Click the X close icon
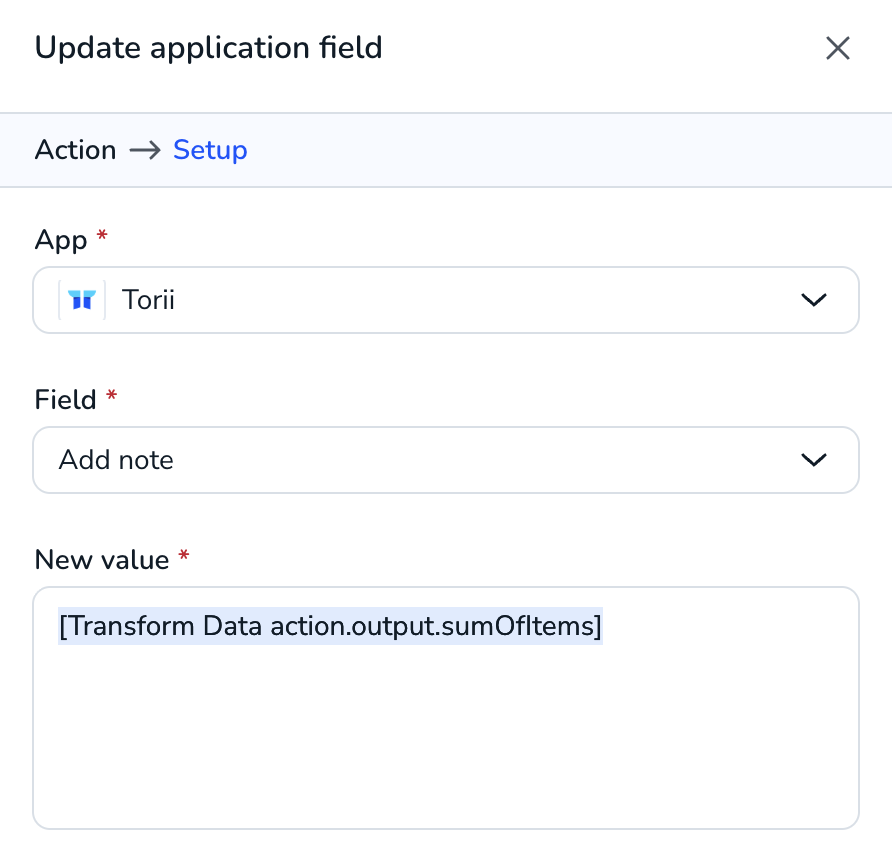 click(837, 47)
